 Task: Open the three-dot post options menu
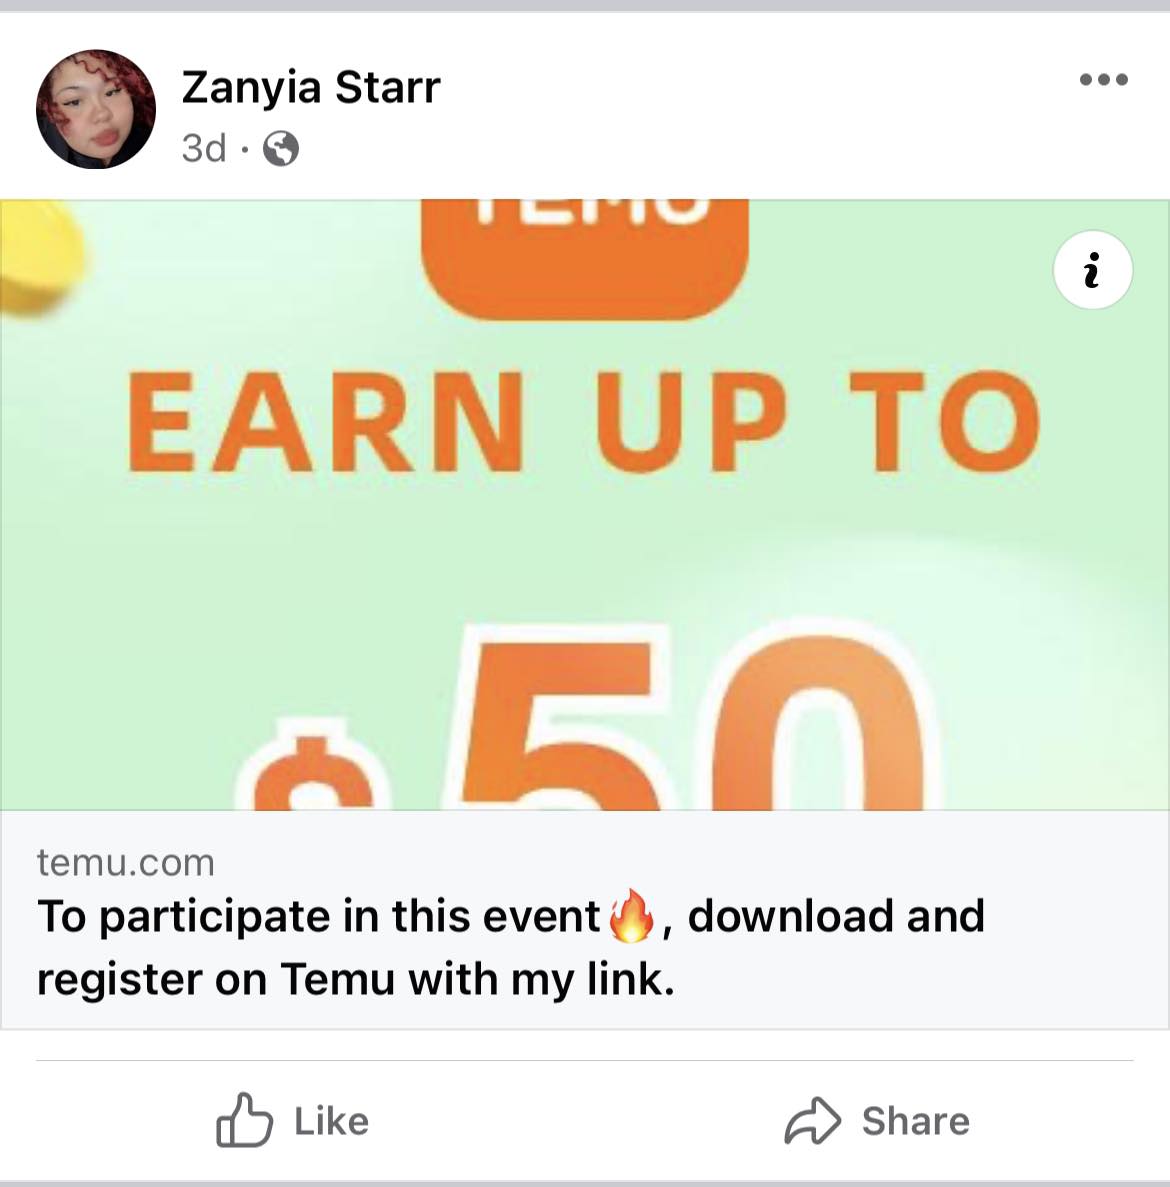[1103, 79]
